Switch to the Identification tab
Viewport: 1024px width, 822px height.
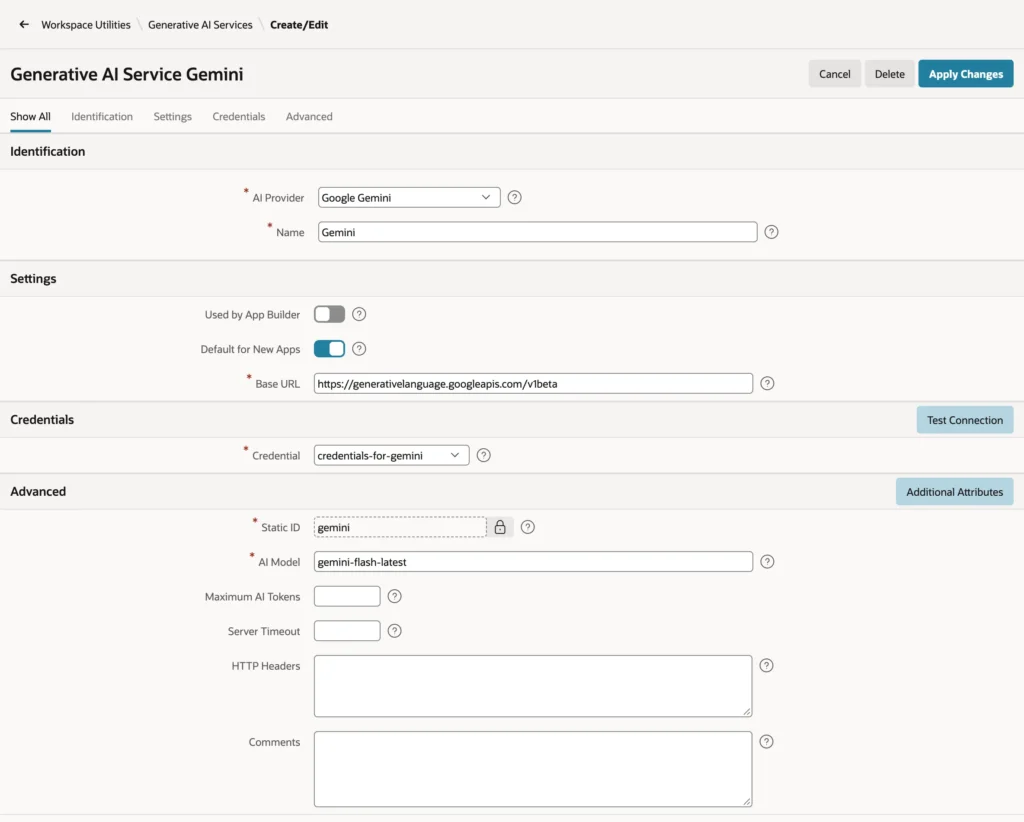pyautogui.click(x=102, y=116)
